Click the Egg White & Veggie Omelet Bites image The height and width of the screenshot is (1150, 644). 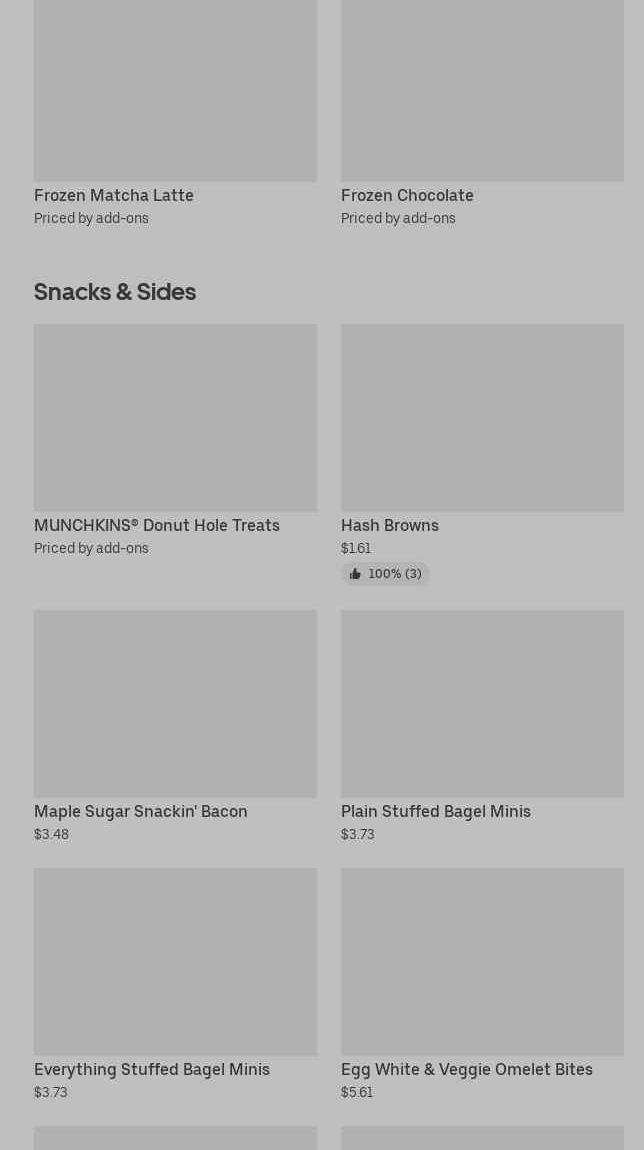(482, 961)
